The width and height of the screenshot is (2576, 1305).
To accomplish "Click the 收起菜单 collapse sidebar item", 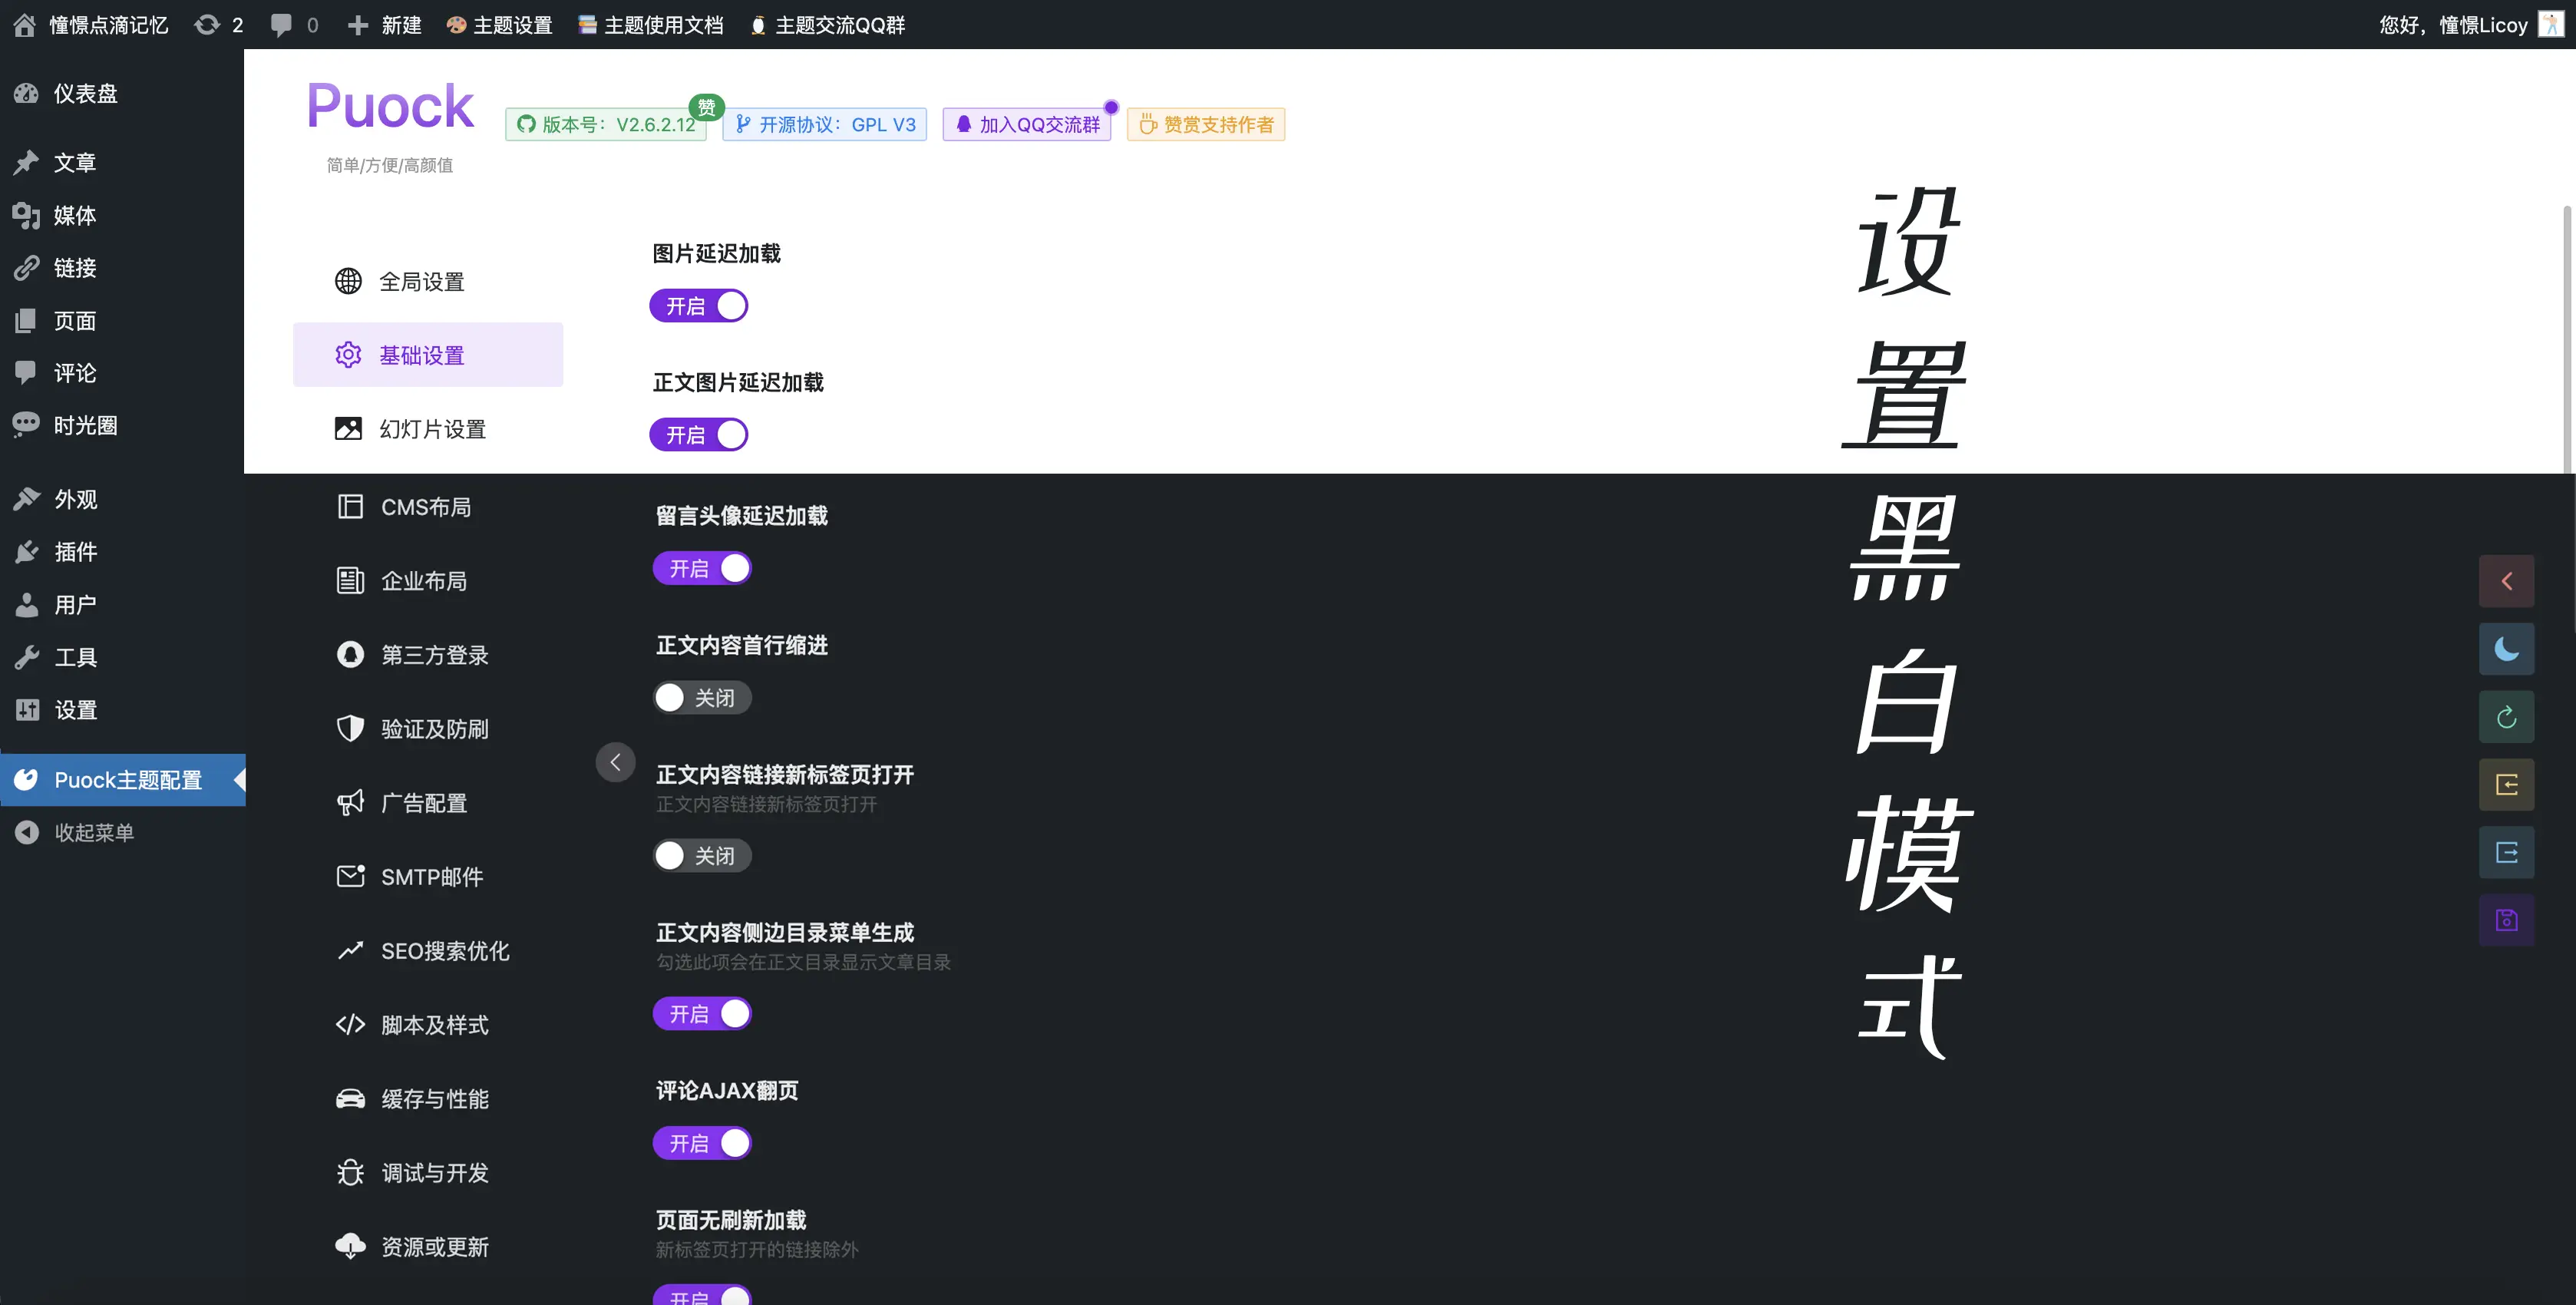I will pyautogui.click(x=91, y=832).
